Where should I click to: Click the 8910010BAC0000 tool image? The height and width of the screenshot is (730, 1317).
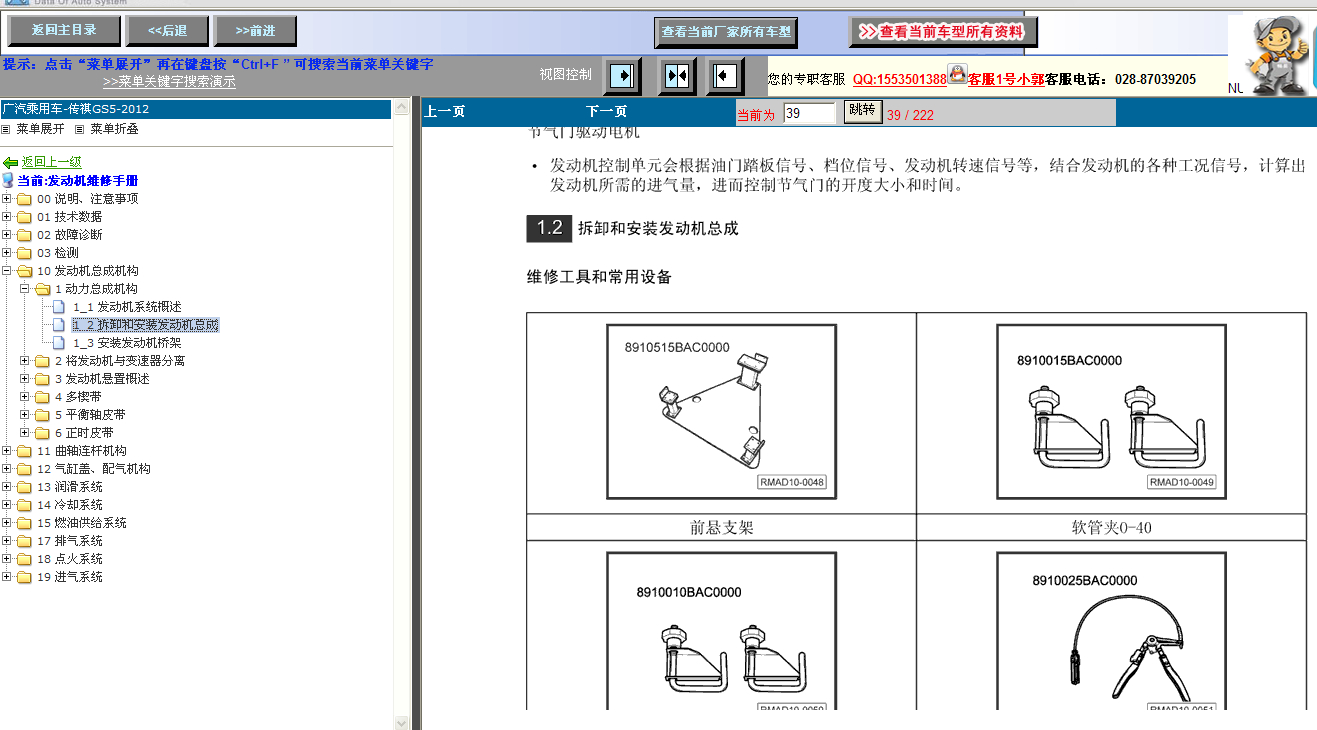pyautogui.click(x=721, y=632)
